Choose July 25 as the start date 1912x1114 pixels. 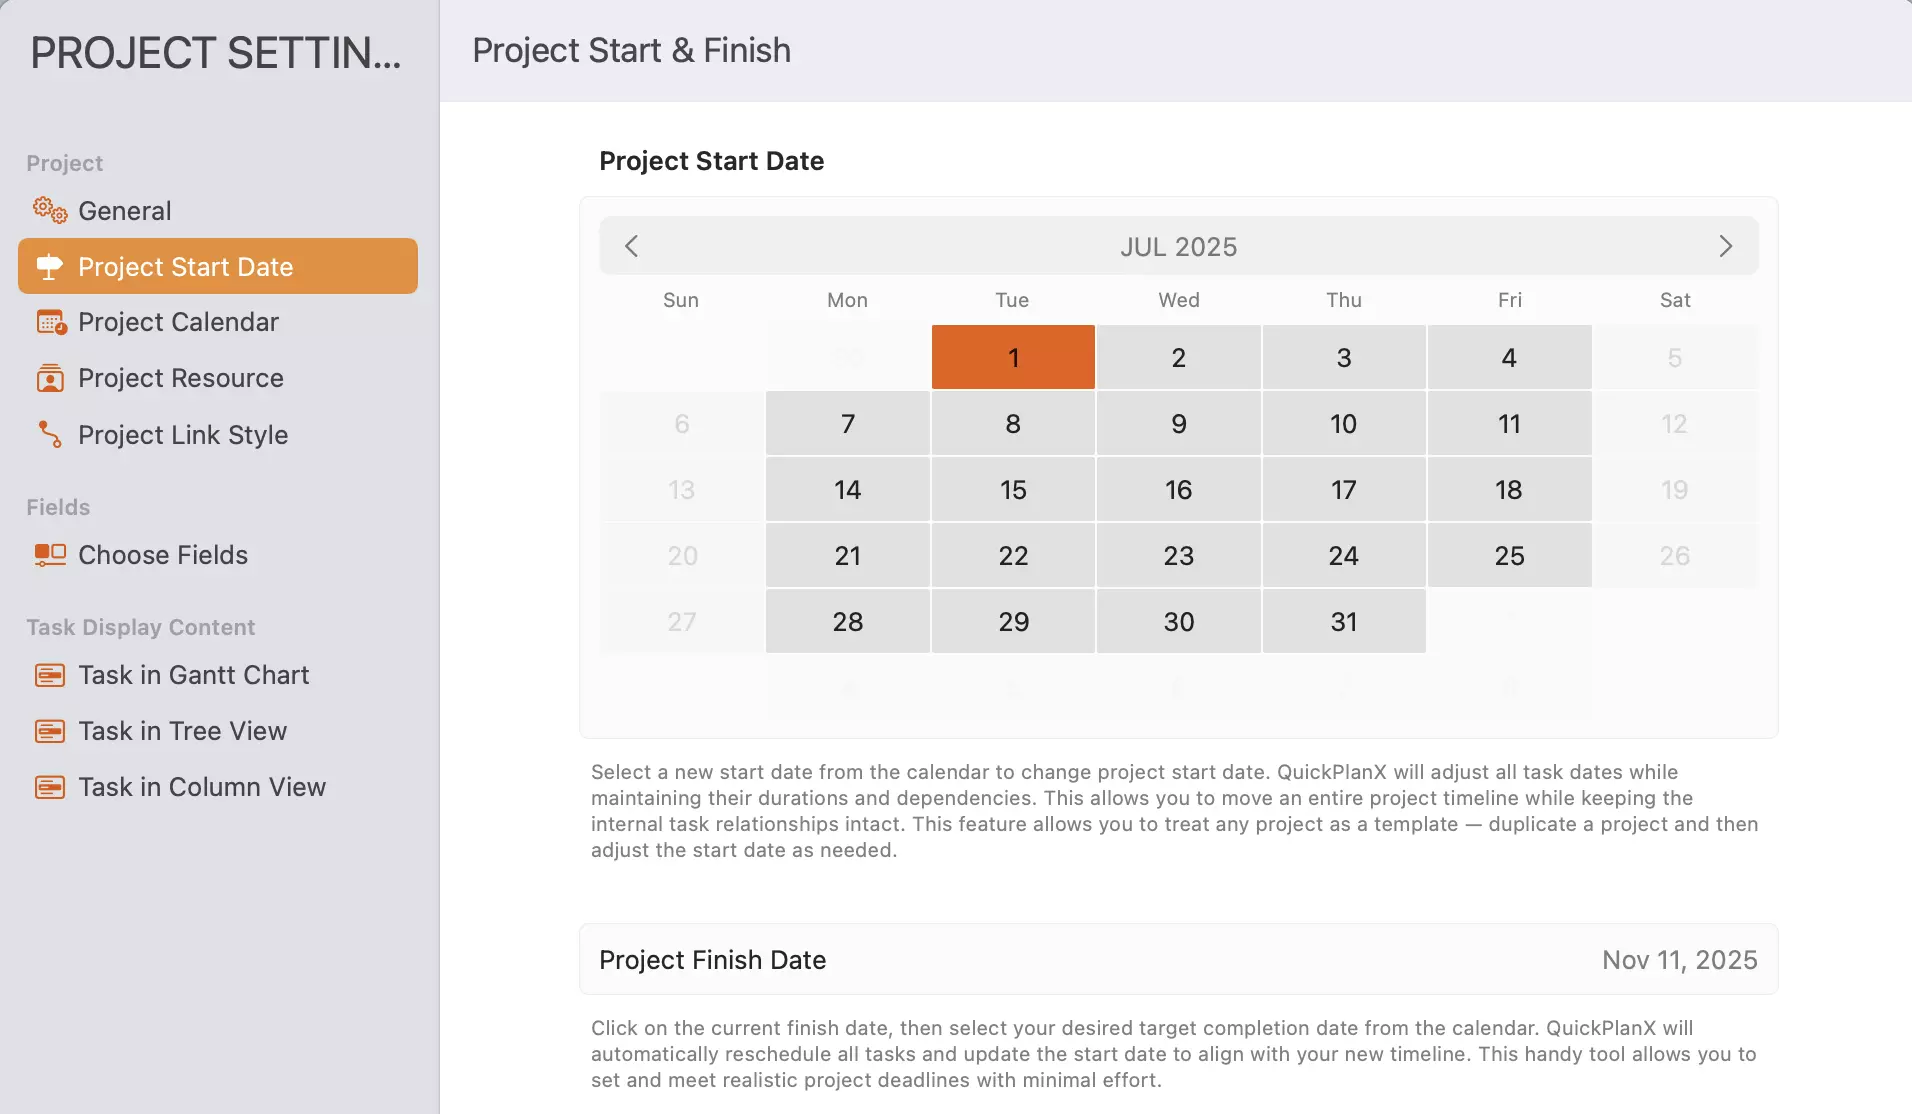pos(1510,555)
